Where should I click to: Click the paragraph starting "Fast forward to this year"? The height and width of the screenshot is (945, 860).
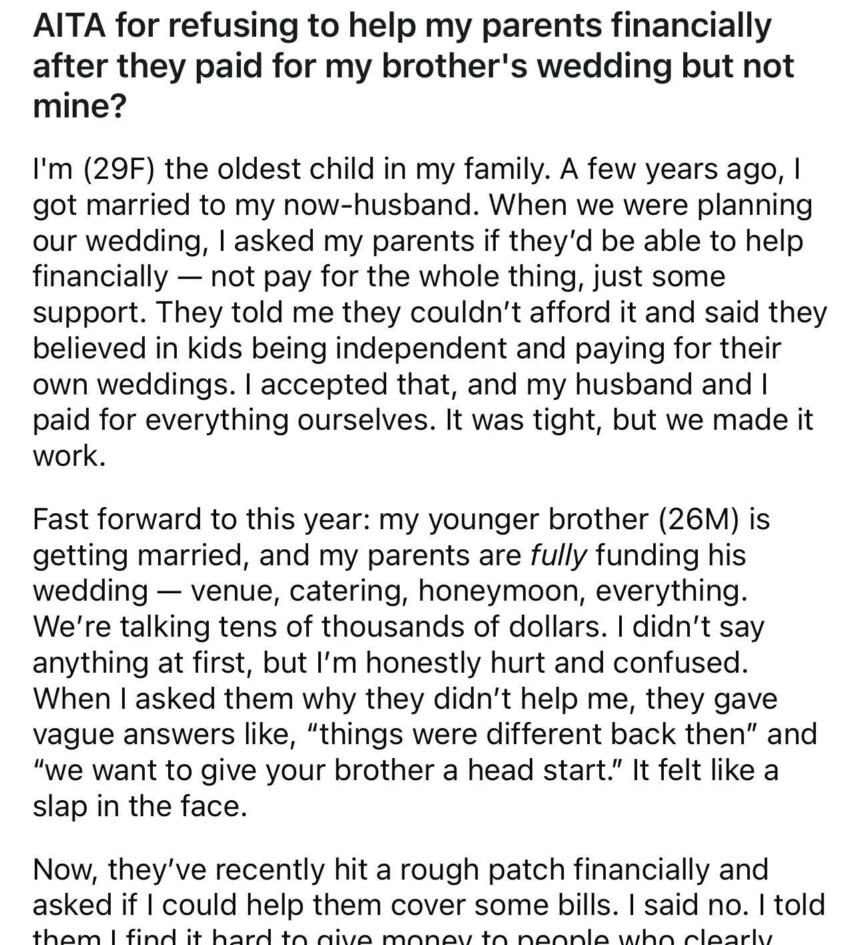point(420,662)
